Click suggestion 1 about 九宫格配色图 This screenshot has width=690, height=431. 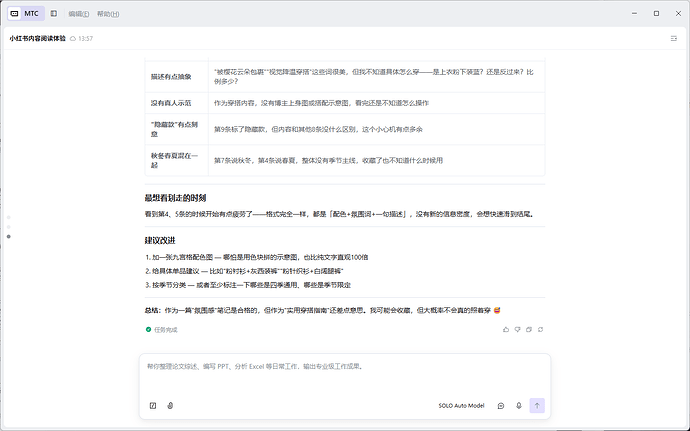coord(257,257)
